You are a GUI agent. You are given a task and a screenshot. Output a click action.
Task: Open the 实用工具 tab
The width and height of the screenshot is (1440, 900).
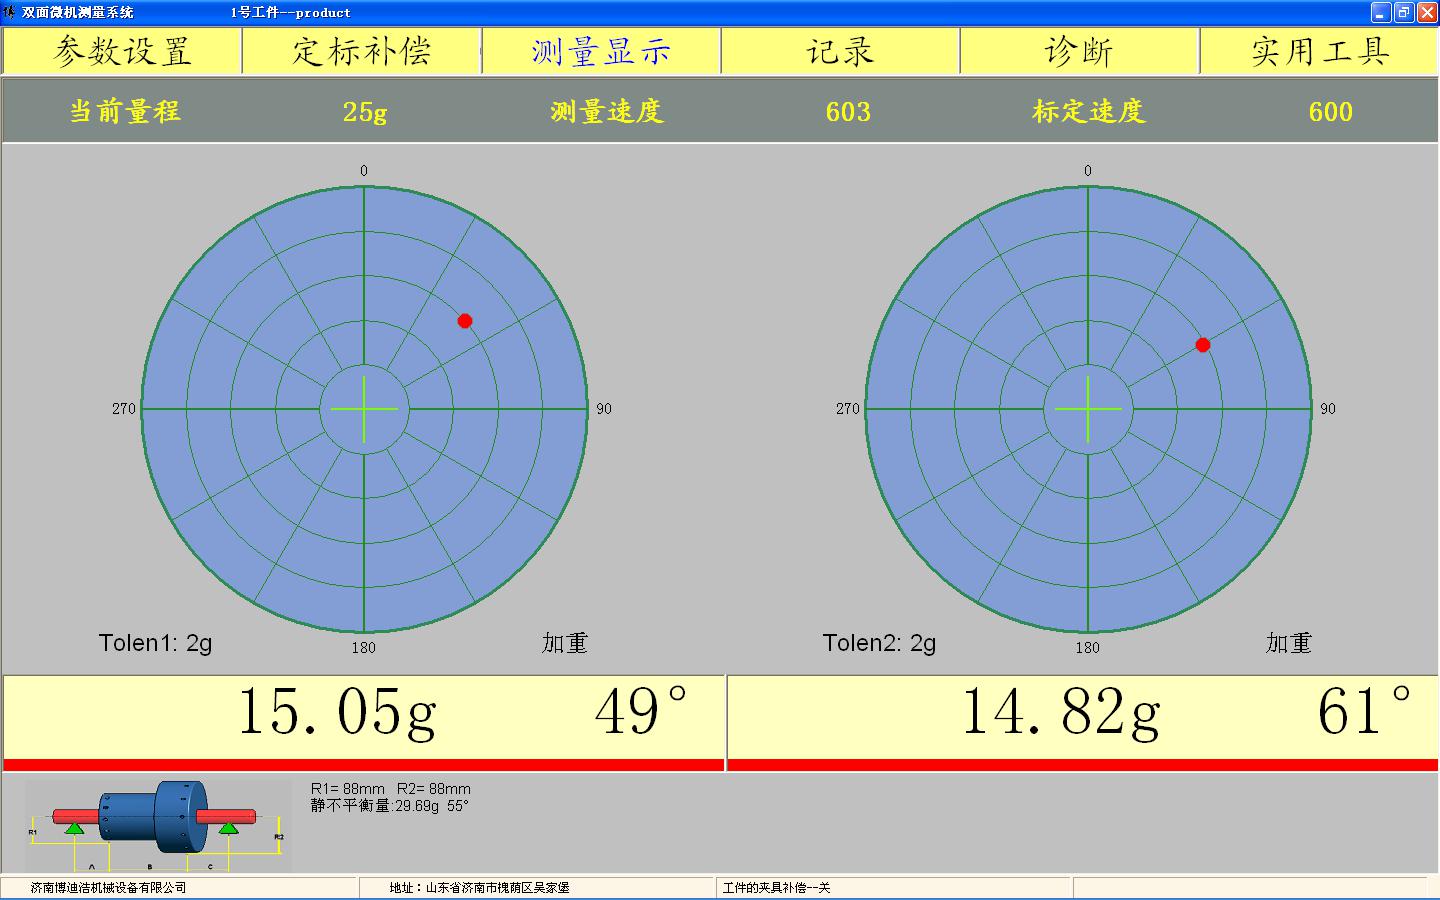(1319, 51)
